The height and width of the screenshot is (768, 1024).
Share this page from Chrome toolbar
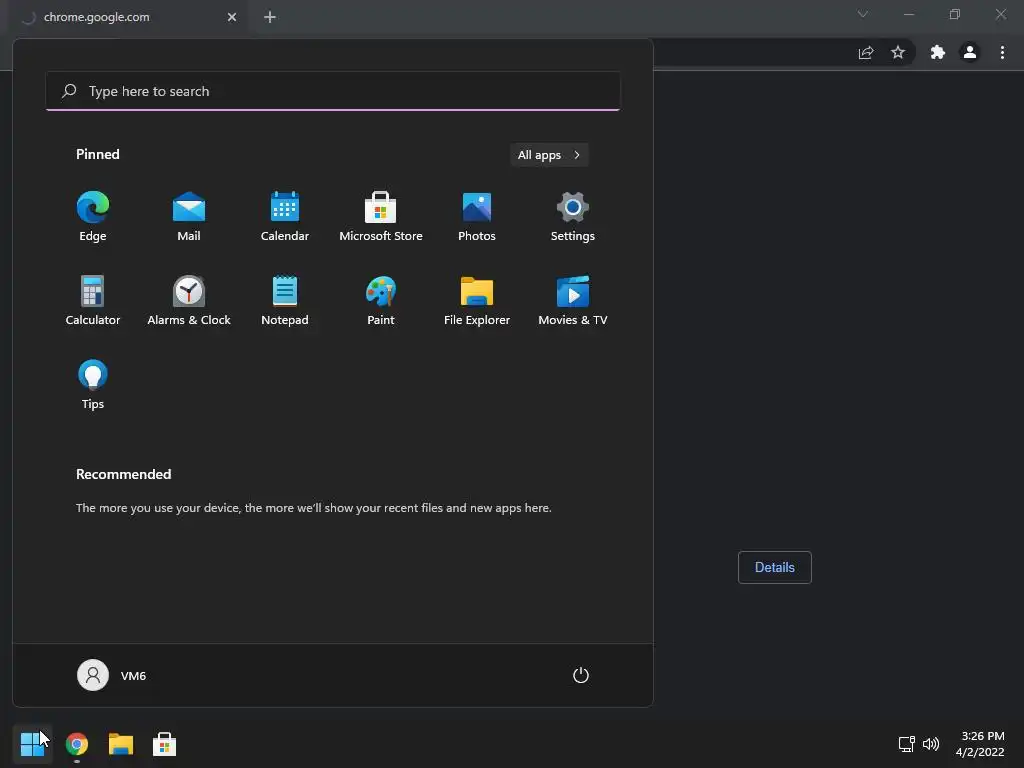pos(866,52)
